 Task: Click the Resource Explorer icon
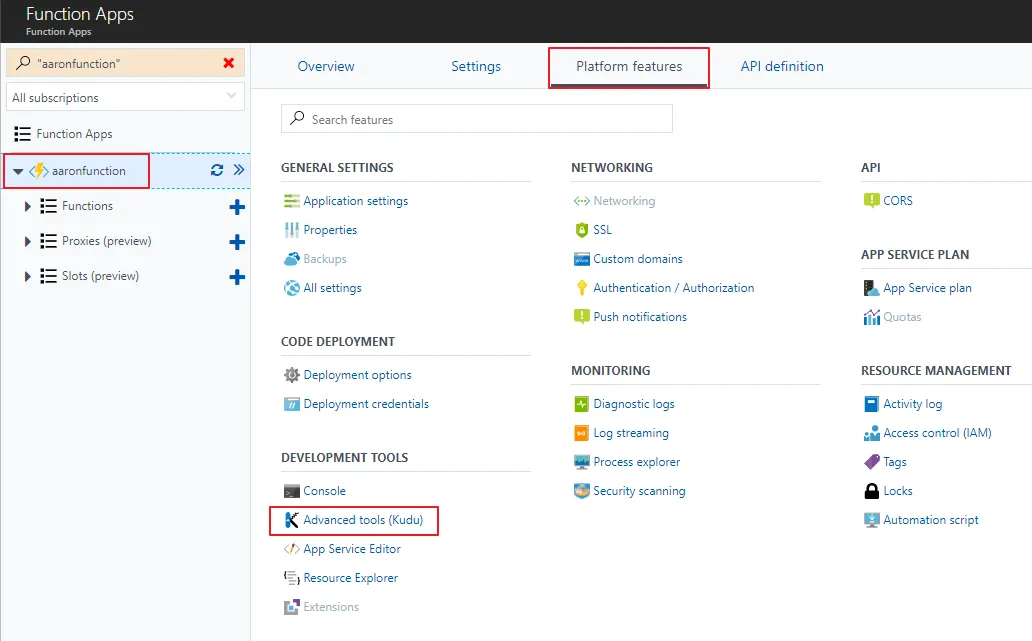point(292,578)
